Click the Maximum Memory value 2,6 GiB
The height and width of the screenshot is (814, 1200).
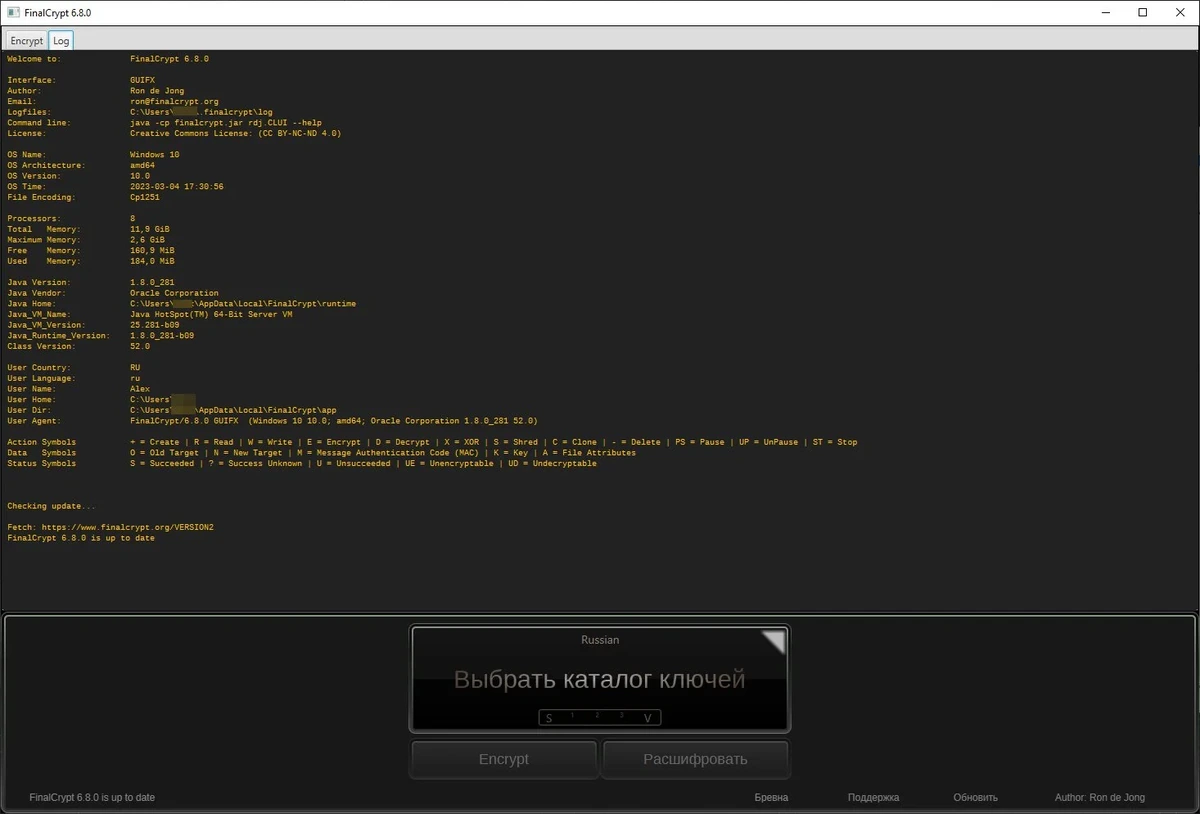coord(147,240)
